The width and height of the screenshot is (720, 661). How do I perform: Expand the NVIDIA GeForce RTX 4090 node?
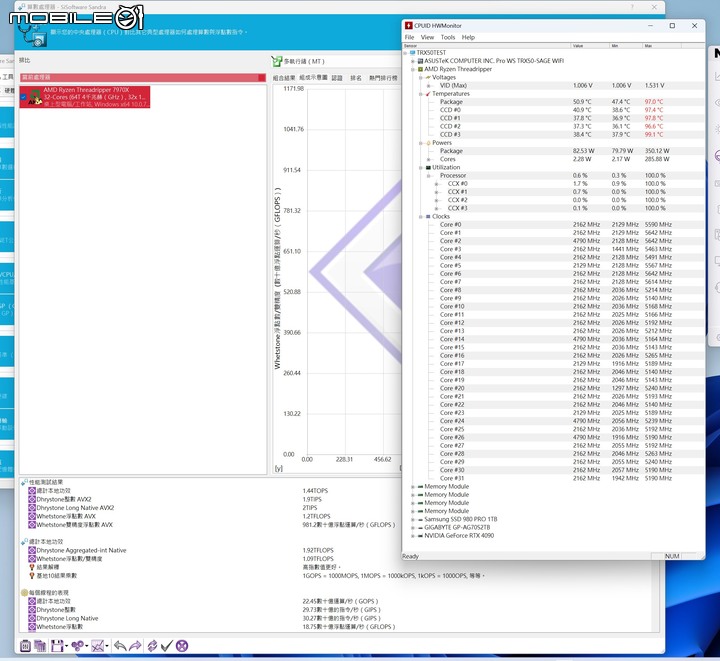click(413, 536)
